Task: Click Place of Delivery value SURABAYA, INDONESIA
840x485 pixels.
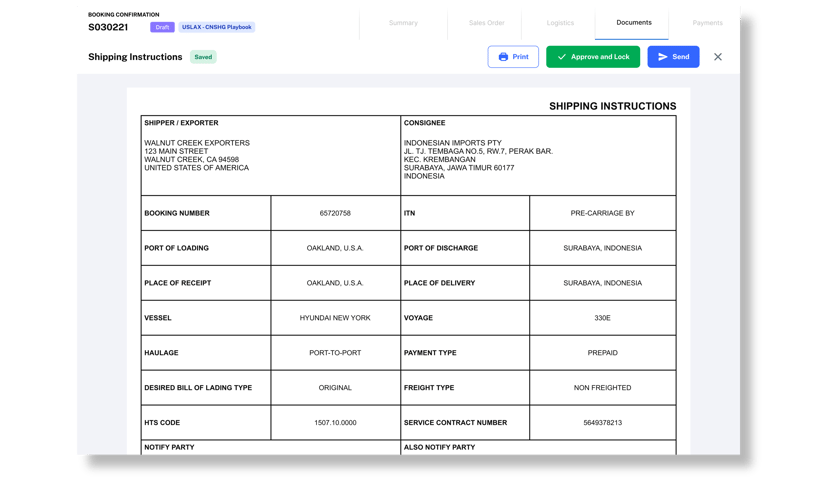Action: pos(602,283)
